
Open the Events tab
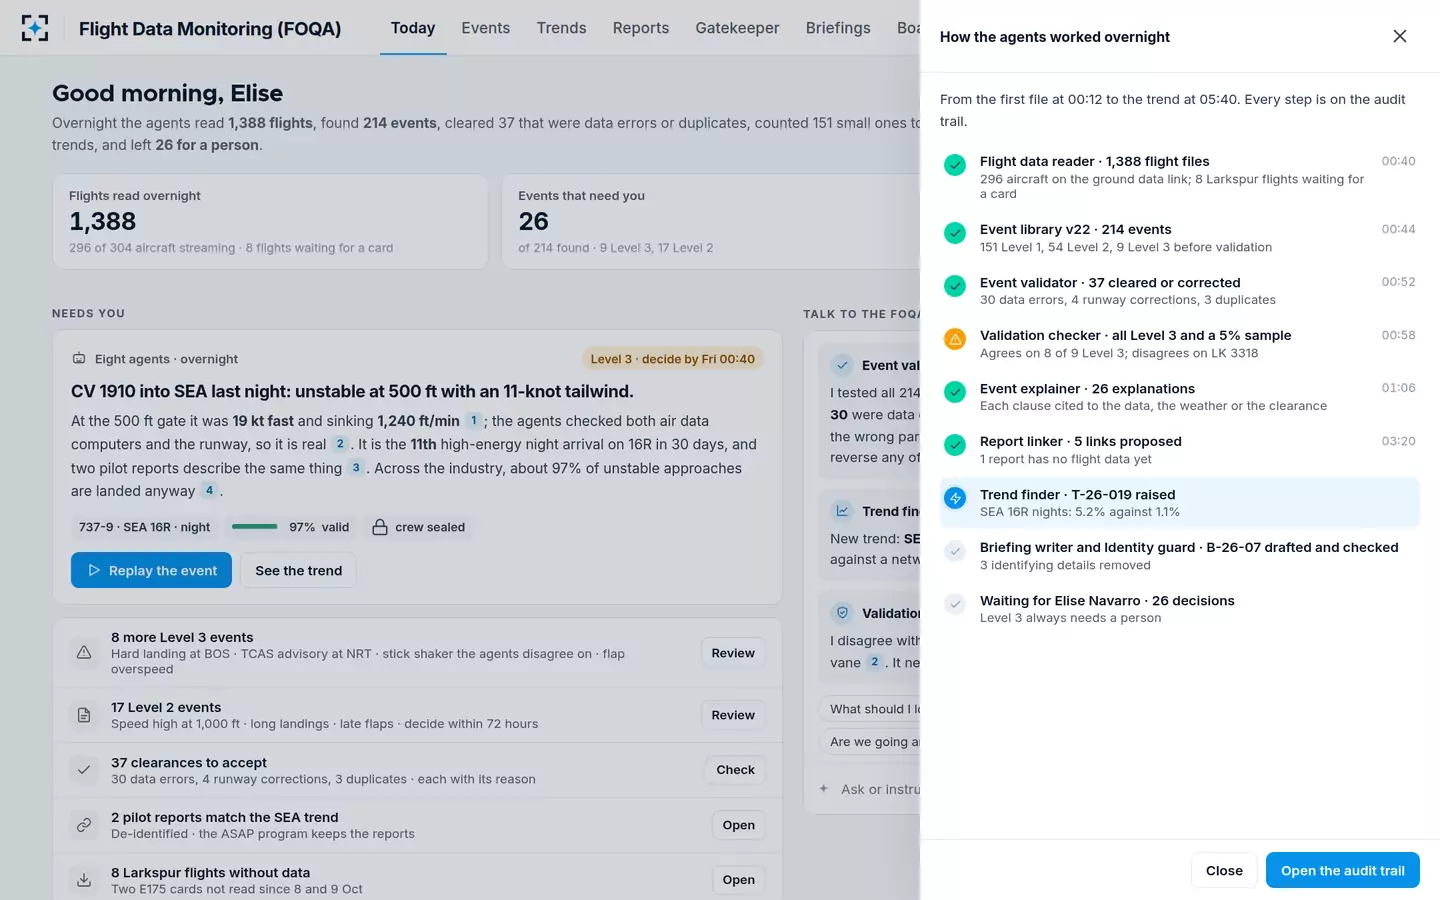click(486, 28)
